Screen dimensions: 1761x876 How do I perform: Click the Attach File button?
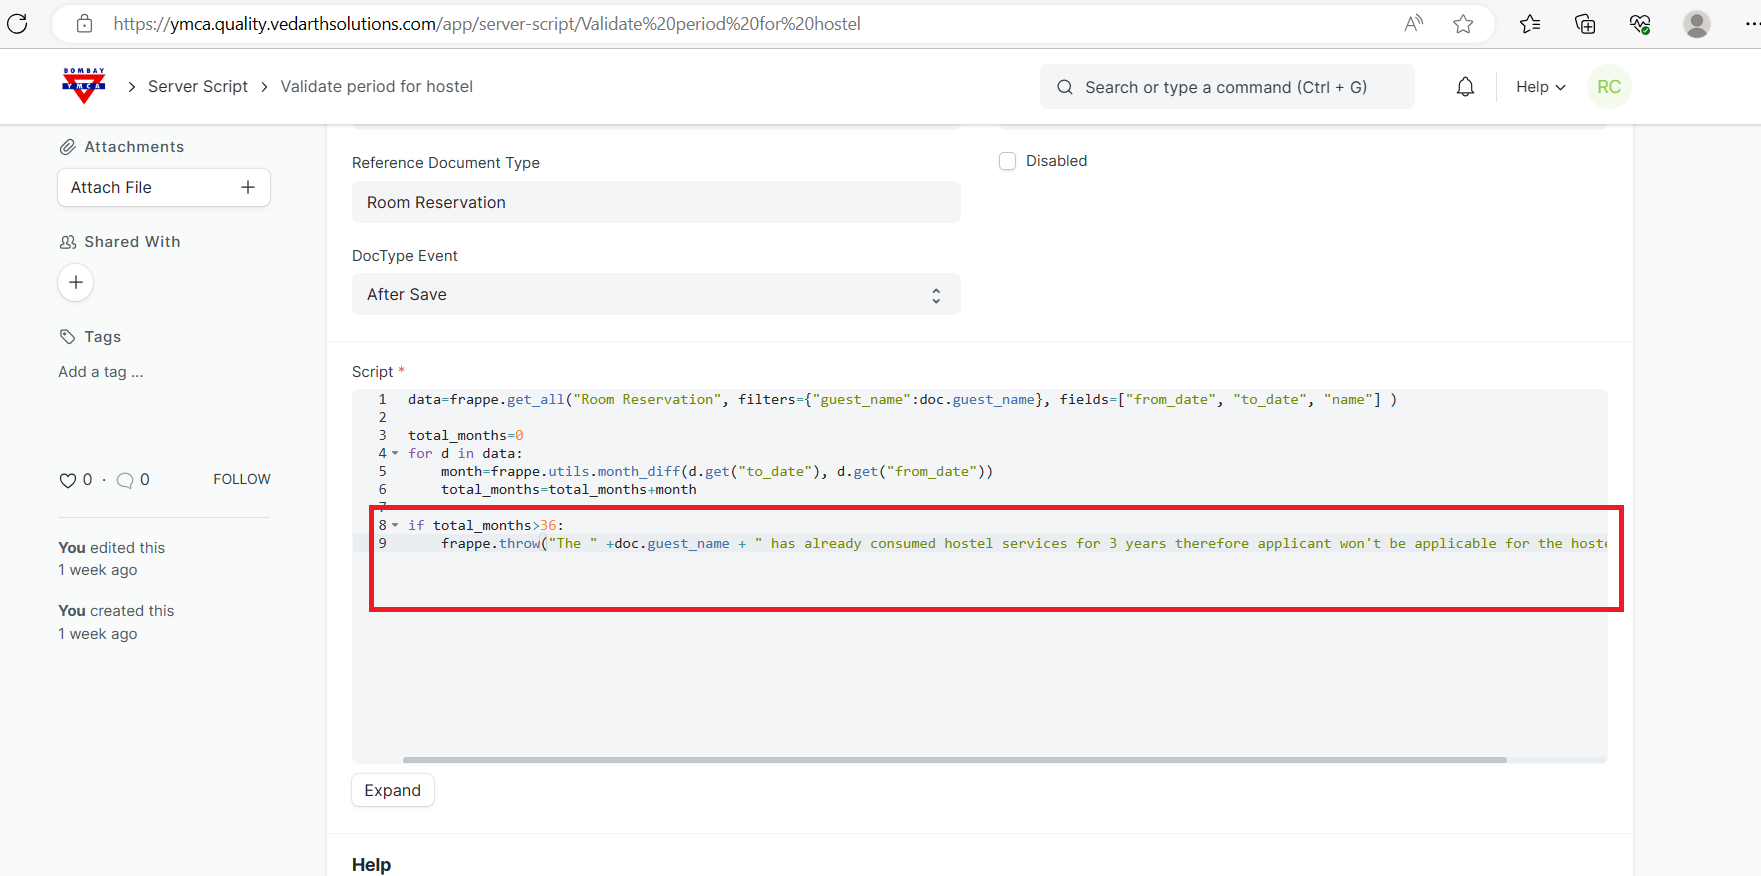[x=163, y=188]
